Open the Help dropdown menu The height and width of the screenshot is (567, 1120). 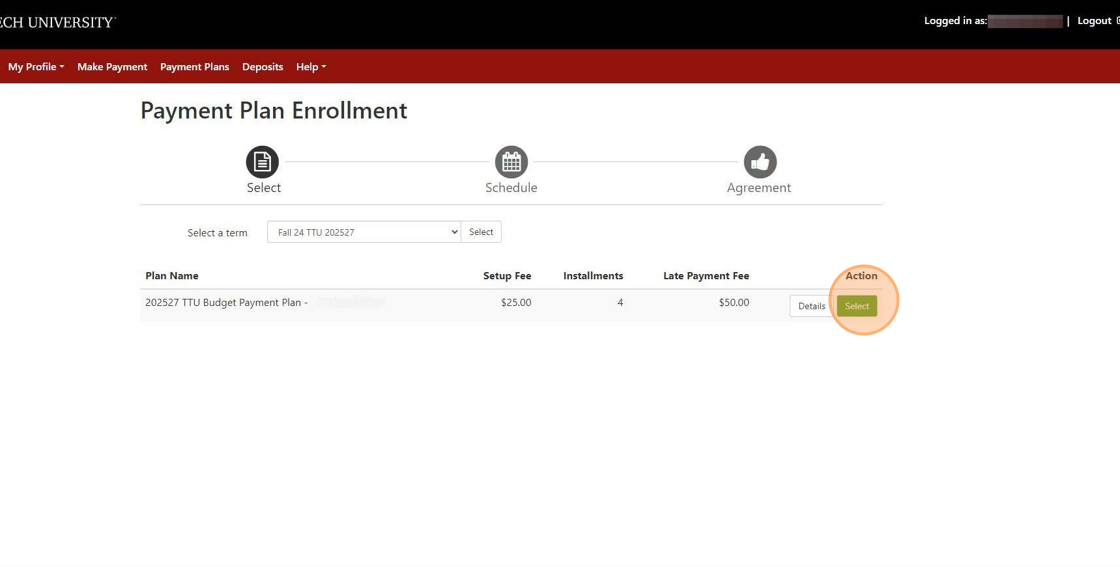point(311,66)
